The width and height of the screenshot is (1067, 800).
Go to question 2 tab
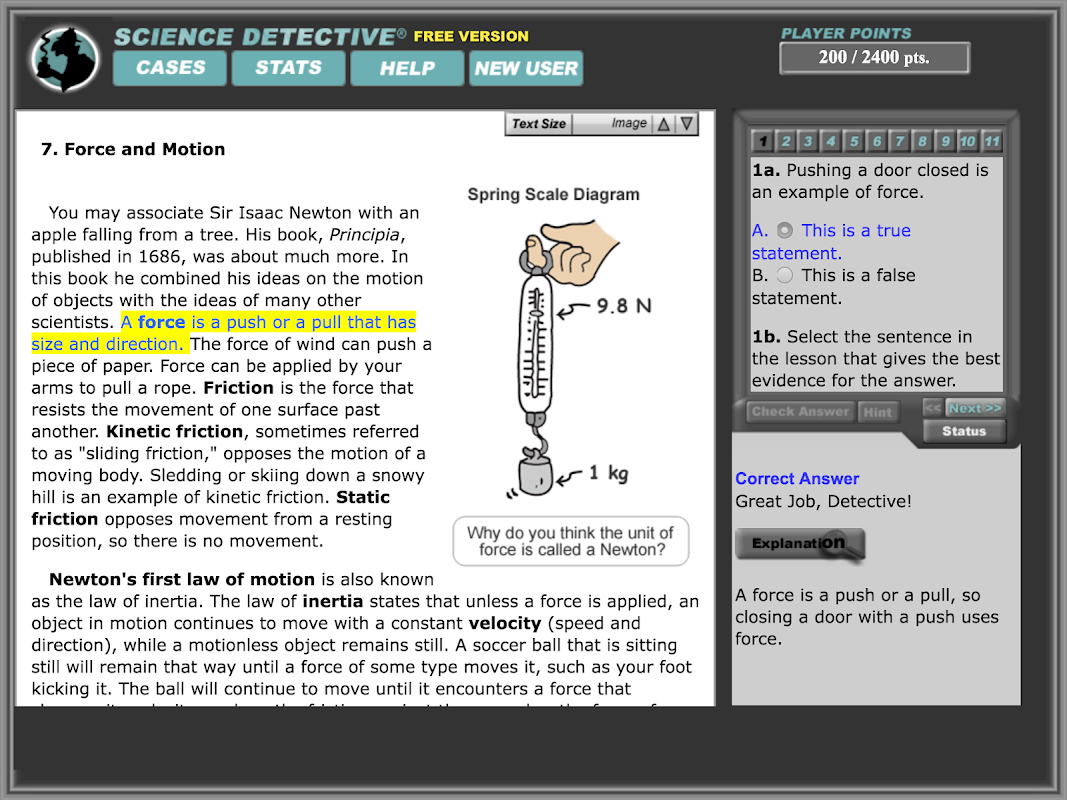click(785, 141)
